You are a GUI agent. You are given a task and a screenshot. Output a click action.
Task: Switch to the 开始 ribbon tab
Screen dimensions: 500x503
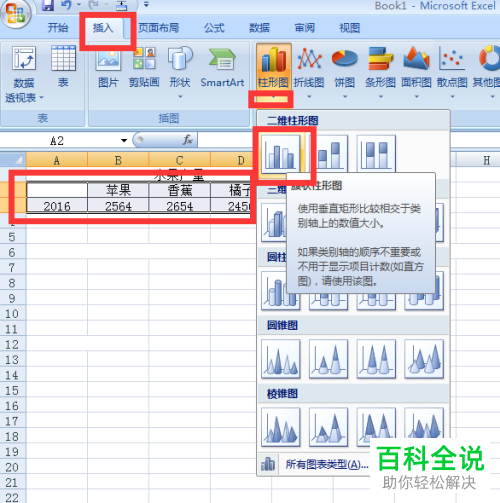coord(58,28)
